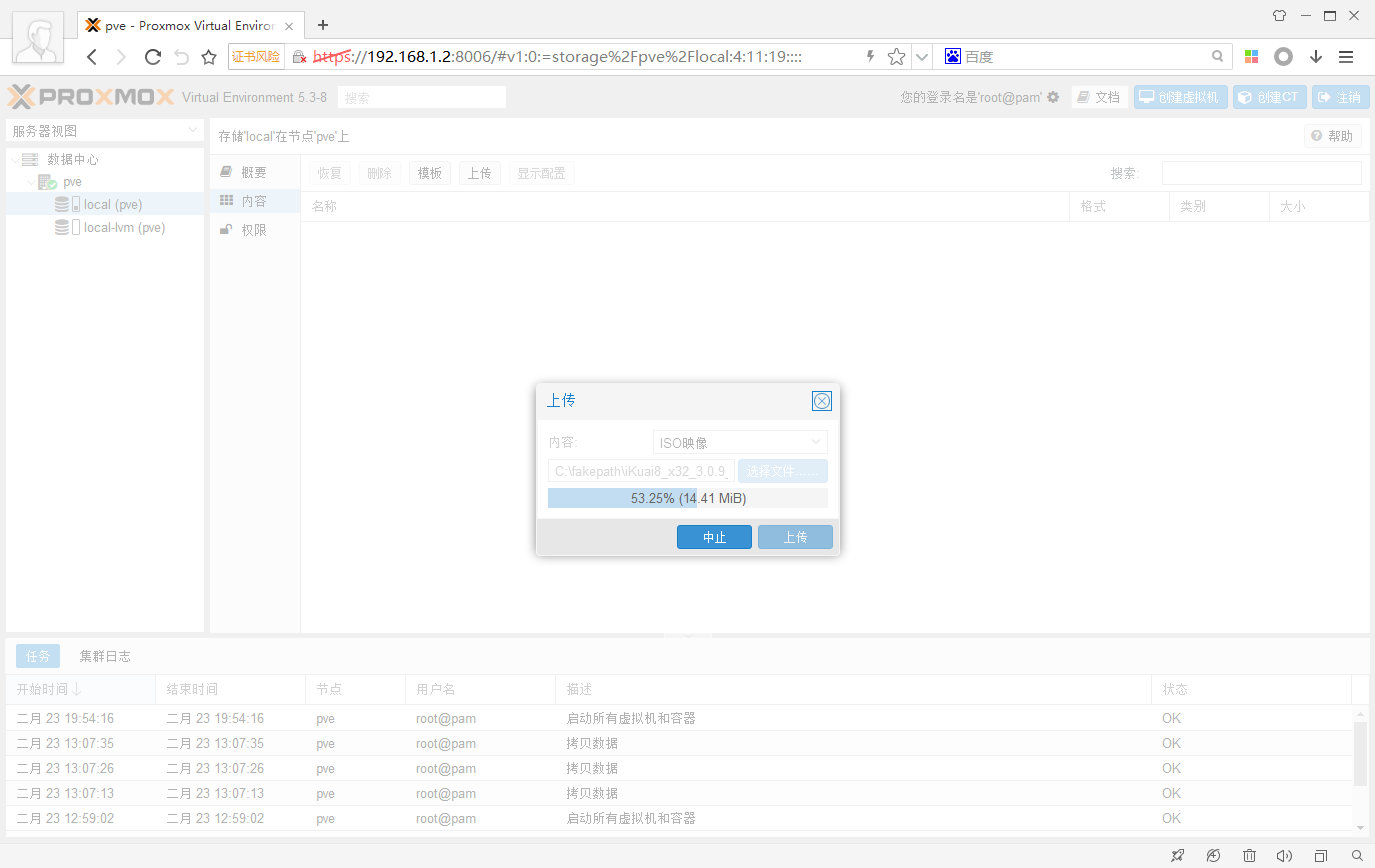Click the rocket accelerator icon in status bar

tap(1178, 856)
